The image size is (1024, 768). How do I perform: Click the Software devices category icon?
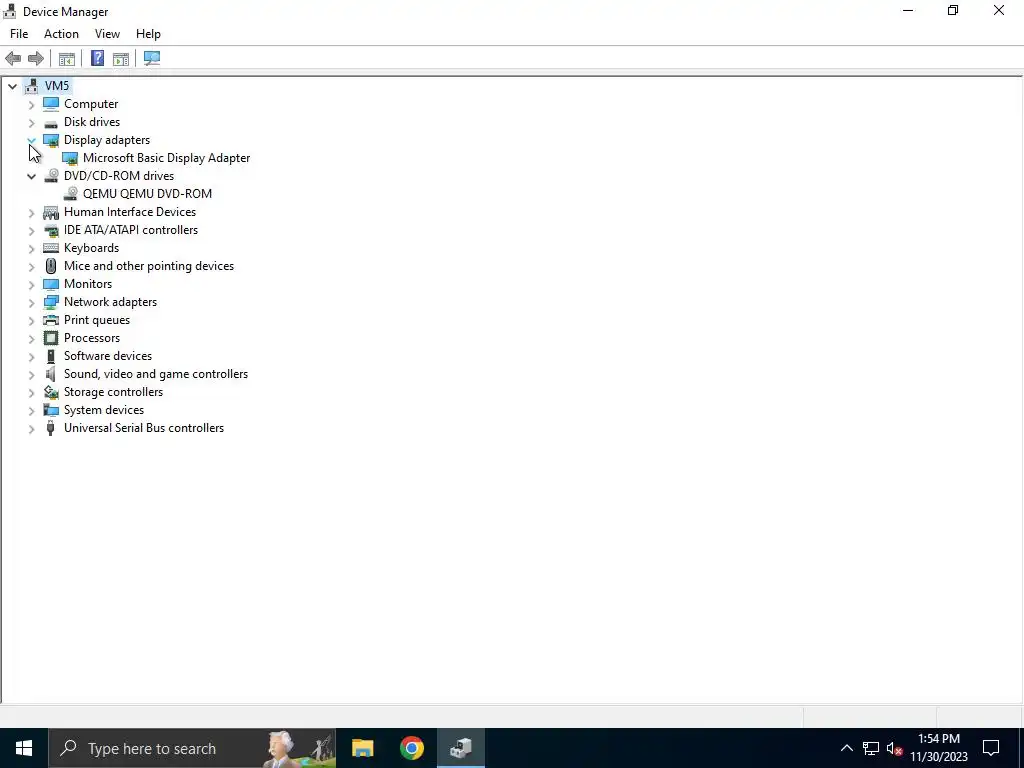coord(51,356)
